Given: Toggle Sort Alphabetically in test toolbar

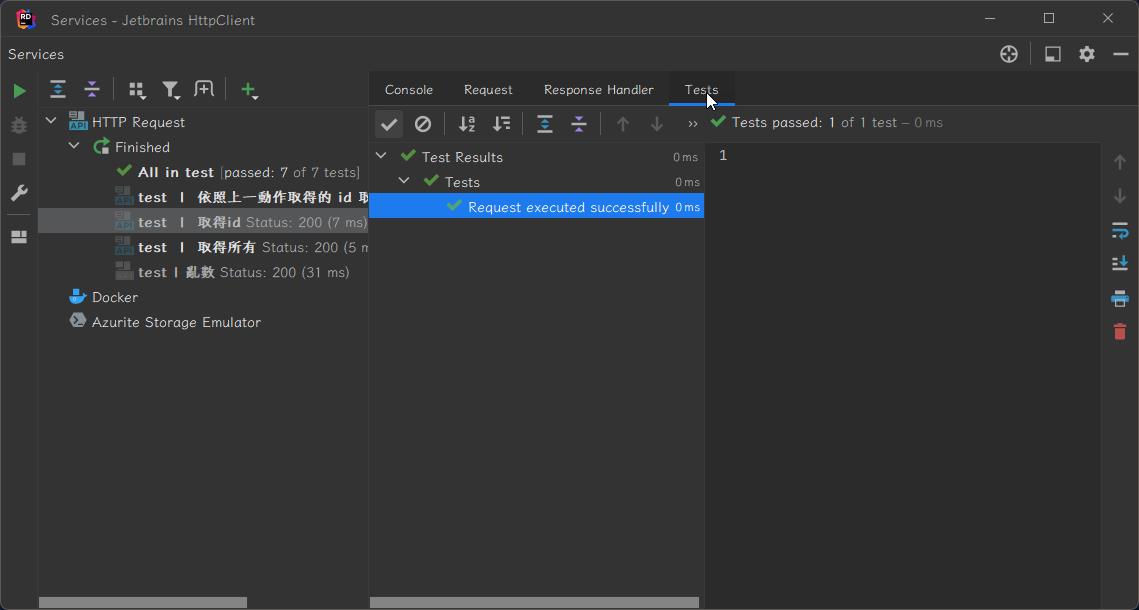Looking at the screenshot, I should [x=467, y=124].
